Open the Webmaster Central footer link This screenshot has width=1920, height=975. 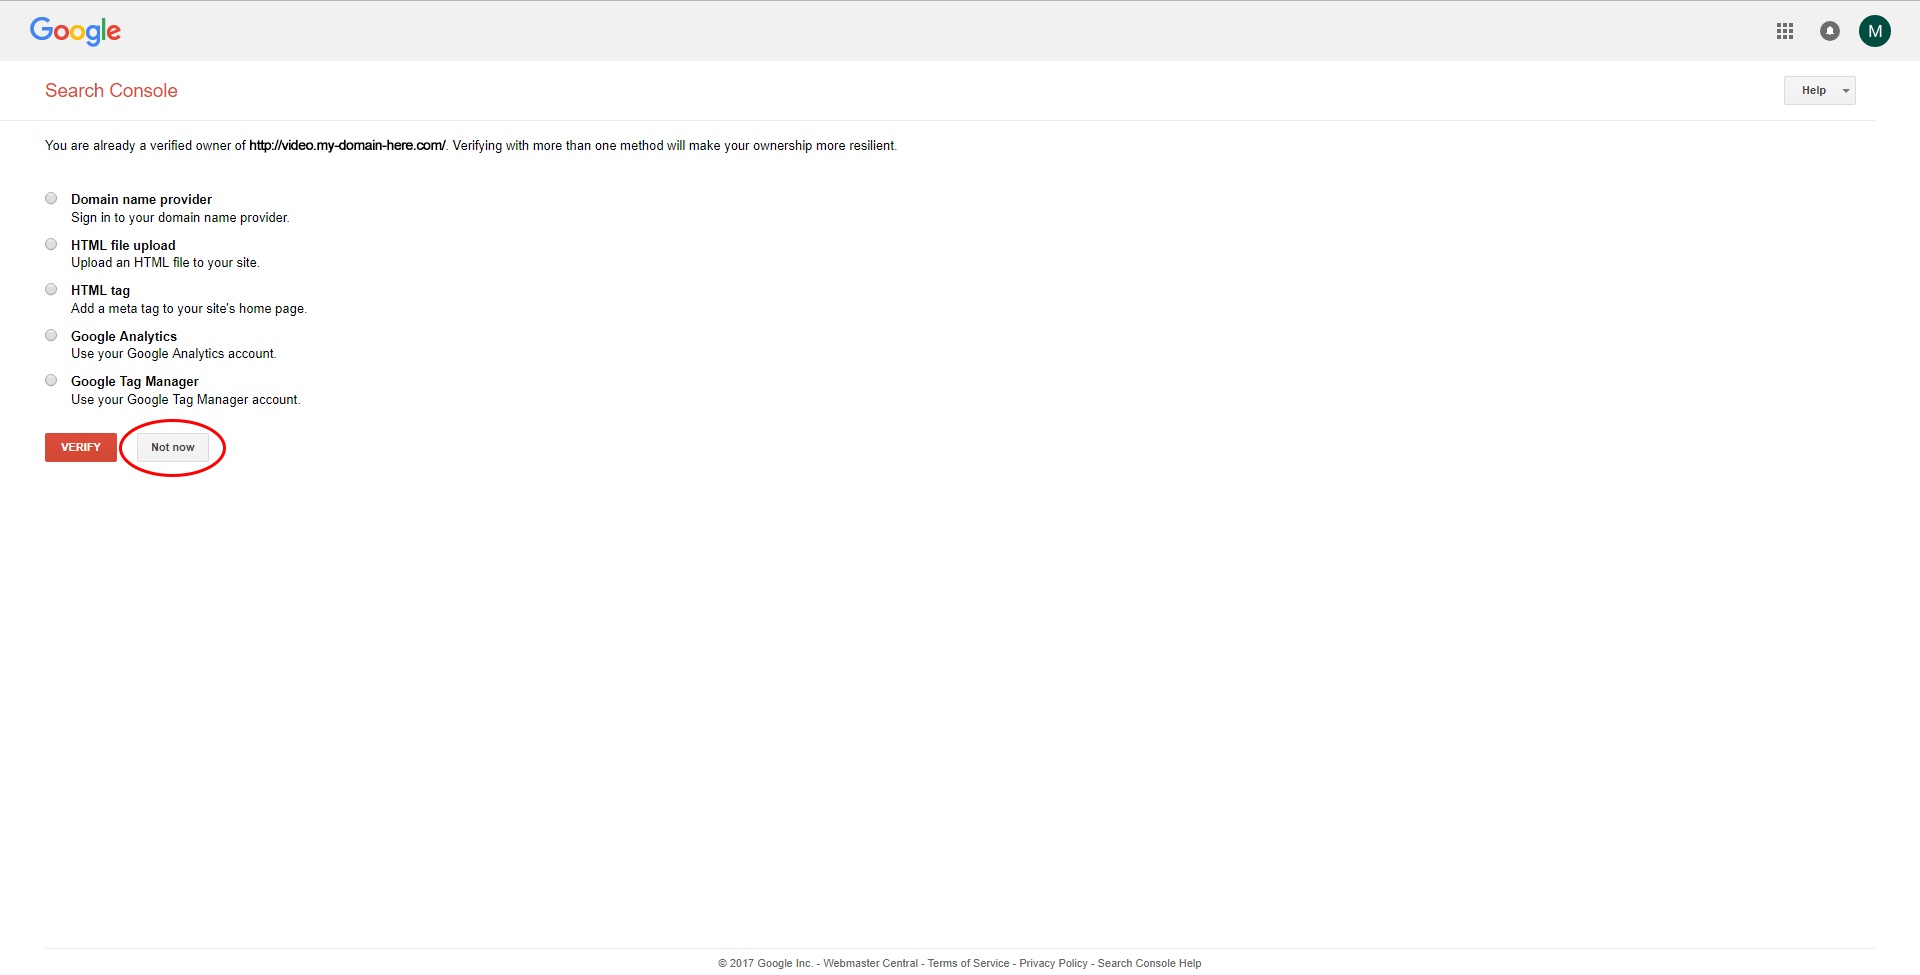[870, 963]
